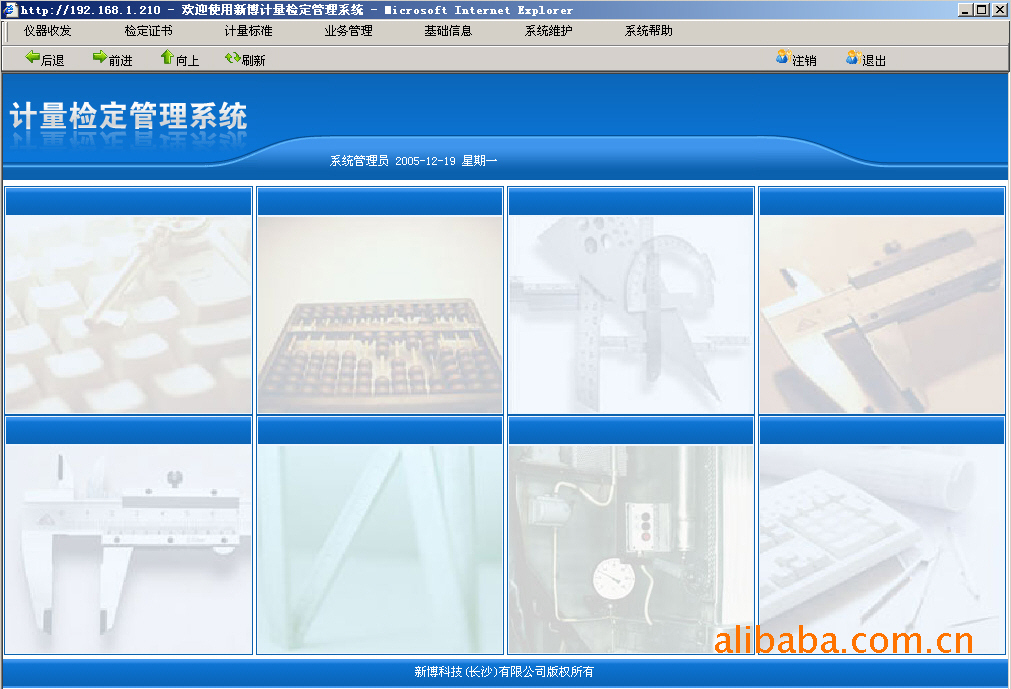Click the exit icon (退出)

click(x=852, y=58)
